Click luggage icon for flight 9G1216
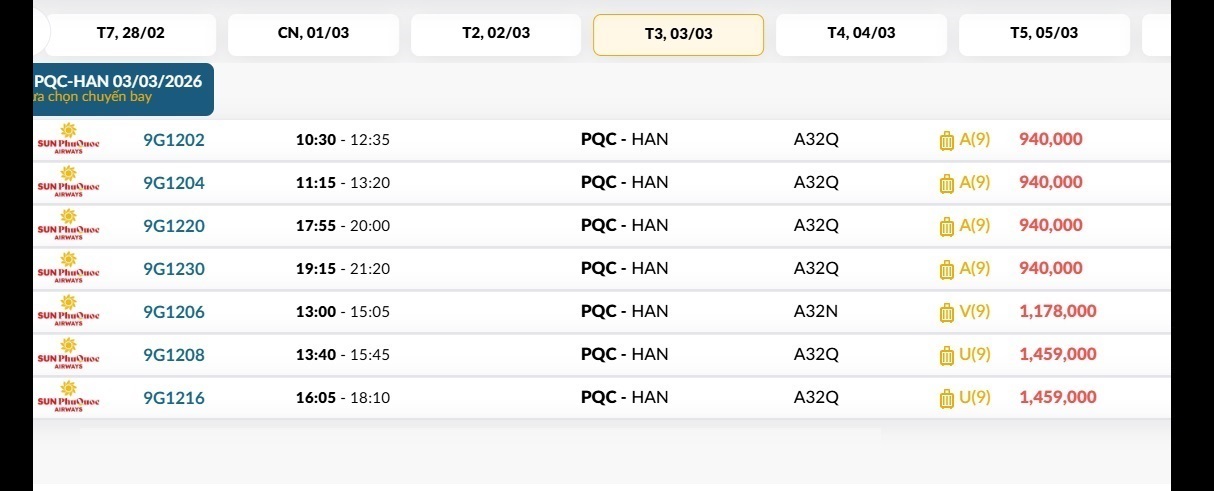Image resolution: width=1214 pixels, height=491 pixels. pyautogui.click(x=946, y=399)
